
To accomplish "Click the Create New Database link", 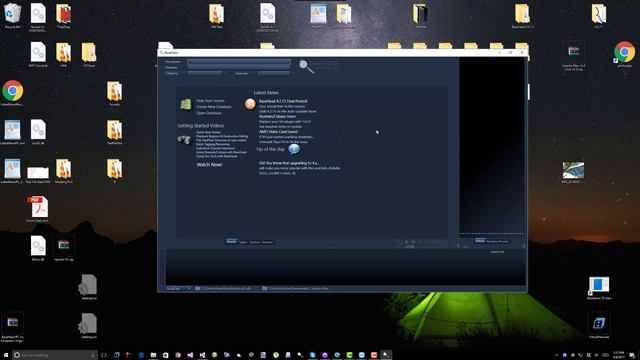I will point(213,107).
